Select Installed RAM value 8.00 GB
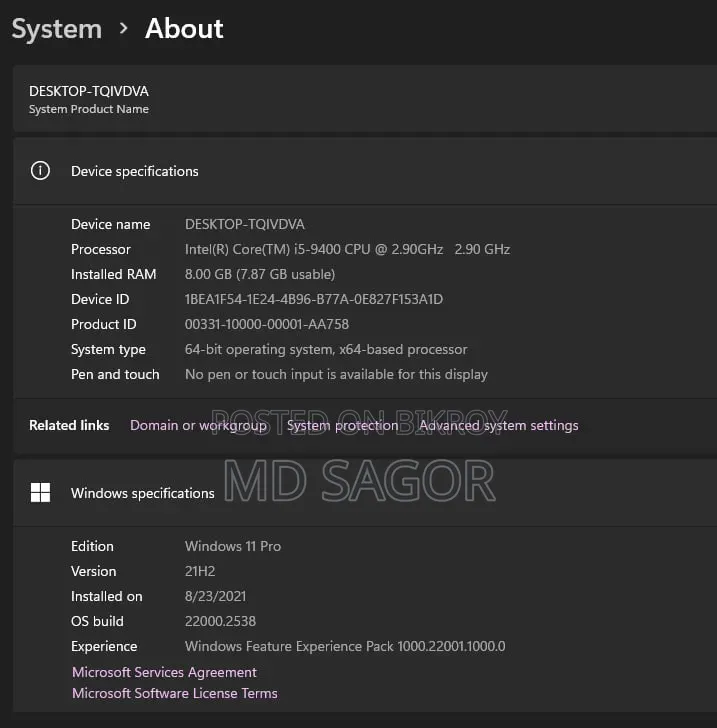This screenshot has width=717, height=728. (x=260, y=274)
